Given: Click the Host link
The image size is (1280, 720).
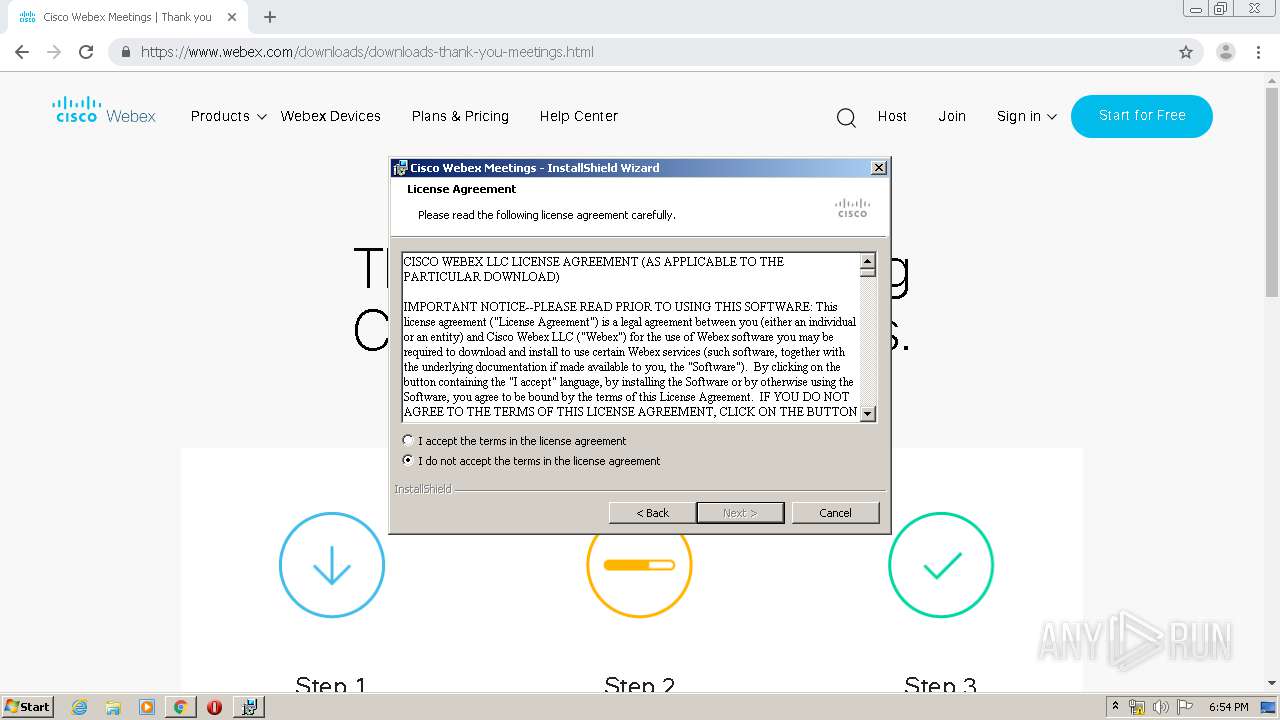Looking at the screenshot, I should 892,116.
